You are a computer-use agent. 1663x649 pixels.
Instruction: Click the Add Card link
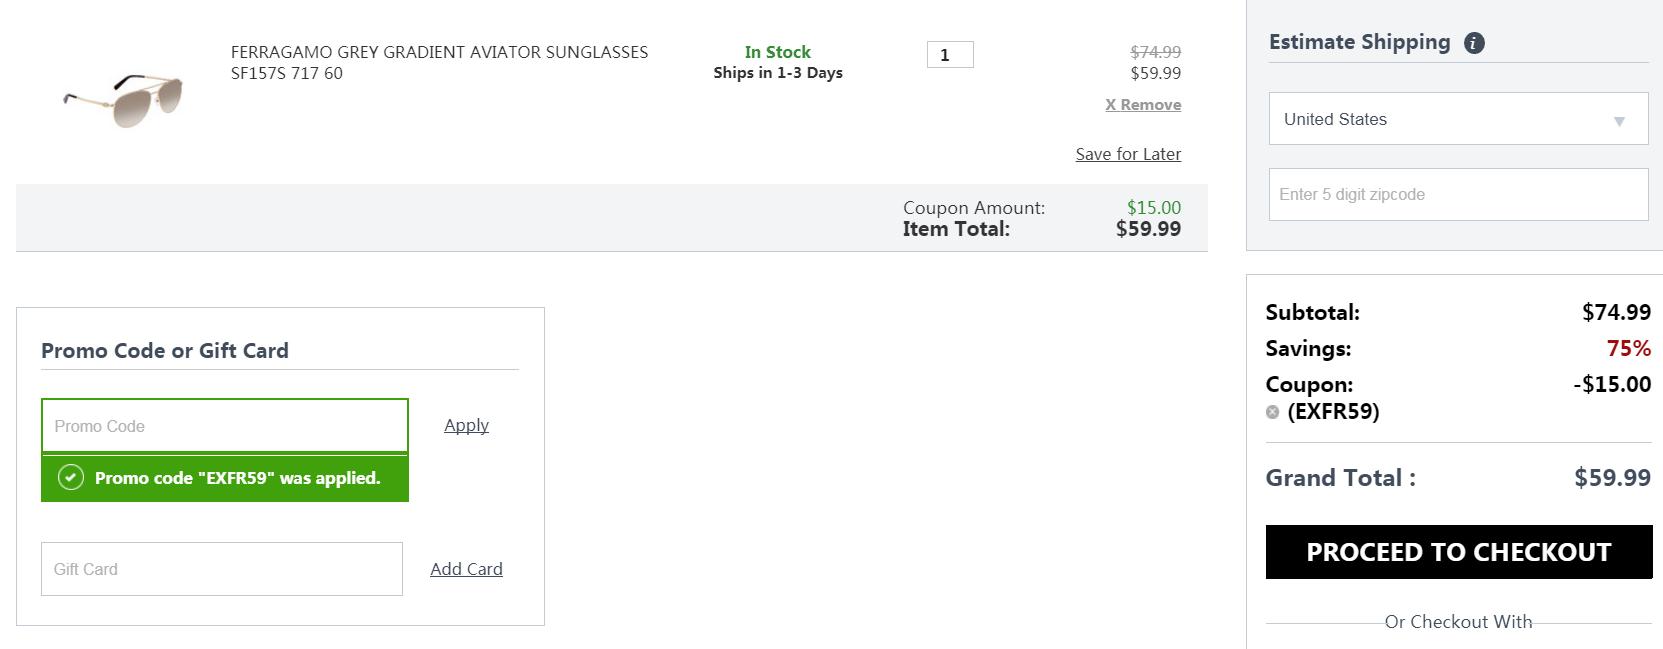click(x=466, y=569)
